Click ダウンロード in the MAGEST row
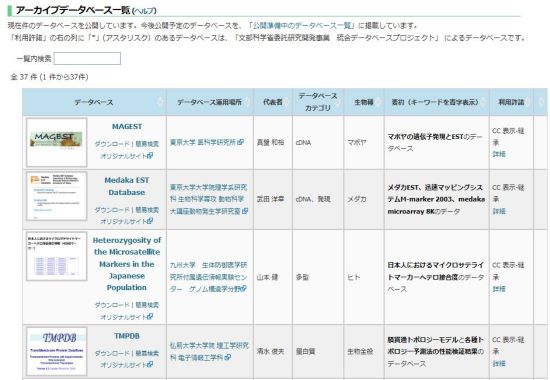Viewport: 550px width, 380px height. tap(112, 144)
